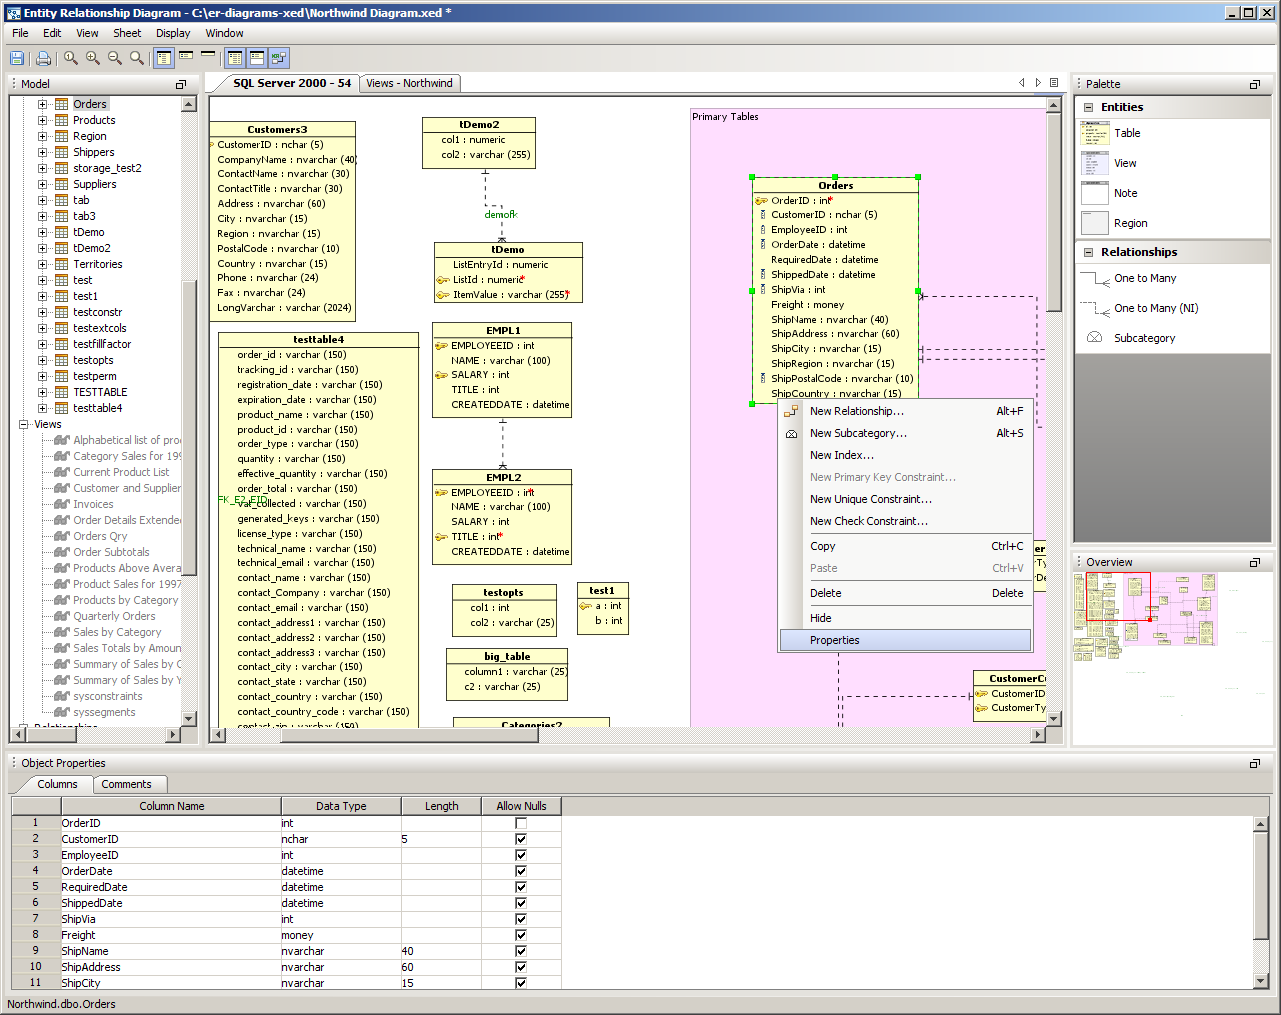Switch to the Views - Northwind tab
Viewport: 1281px width, 1015px height.
pos(409,83)
